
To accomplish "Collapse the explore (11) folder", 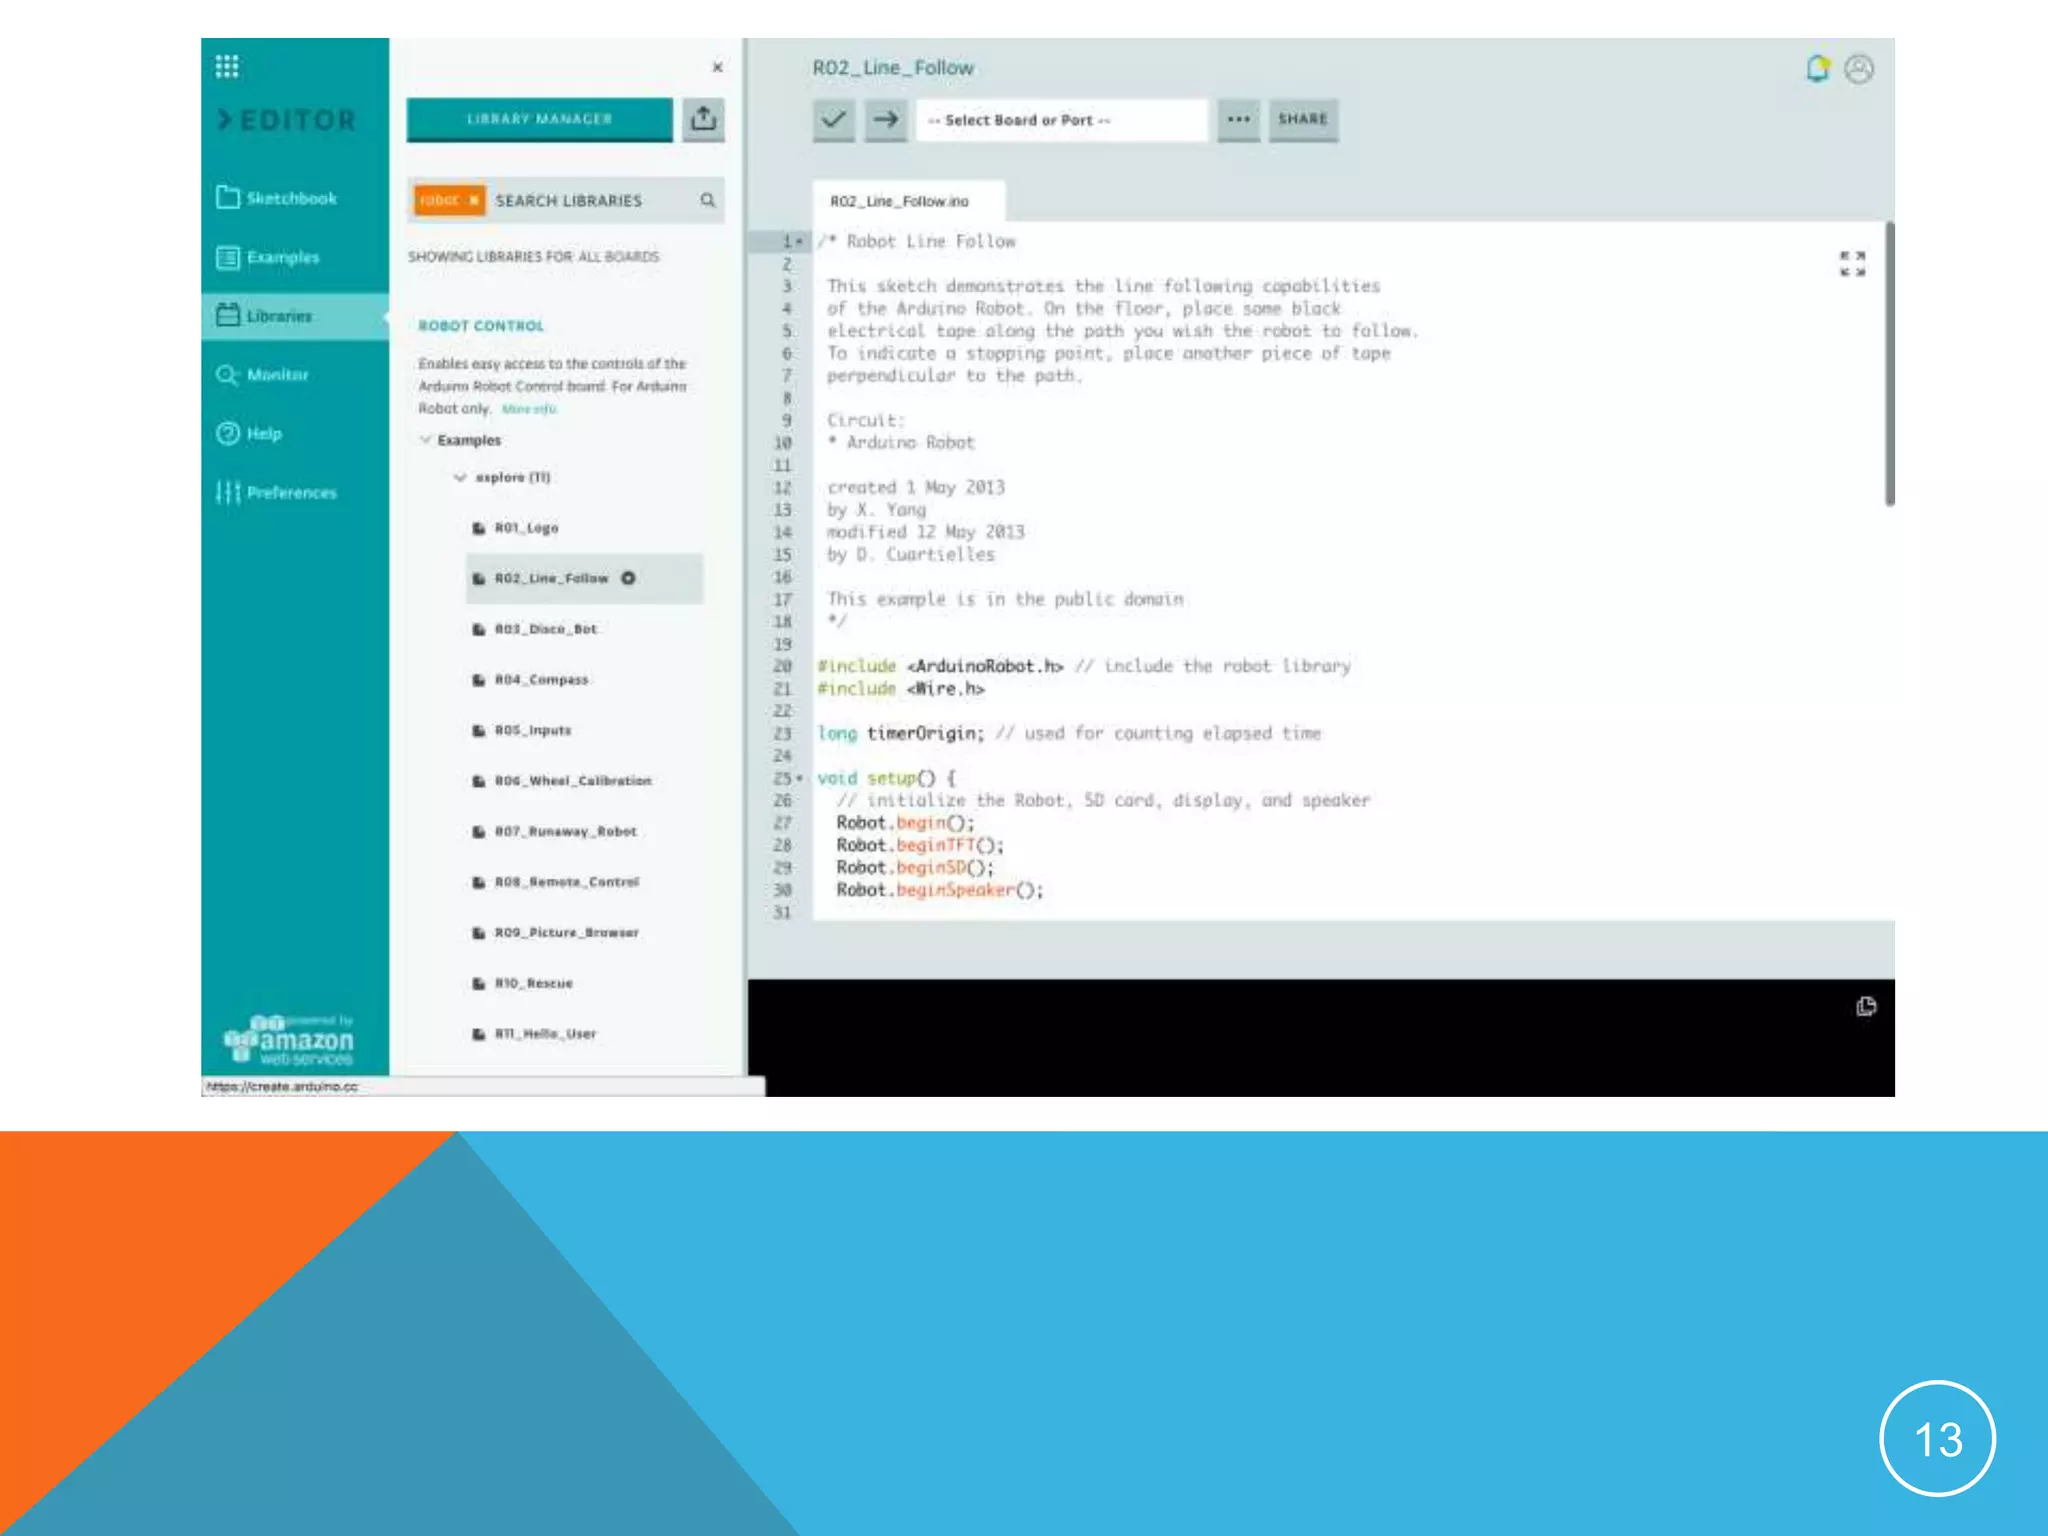I will [460, 477].
